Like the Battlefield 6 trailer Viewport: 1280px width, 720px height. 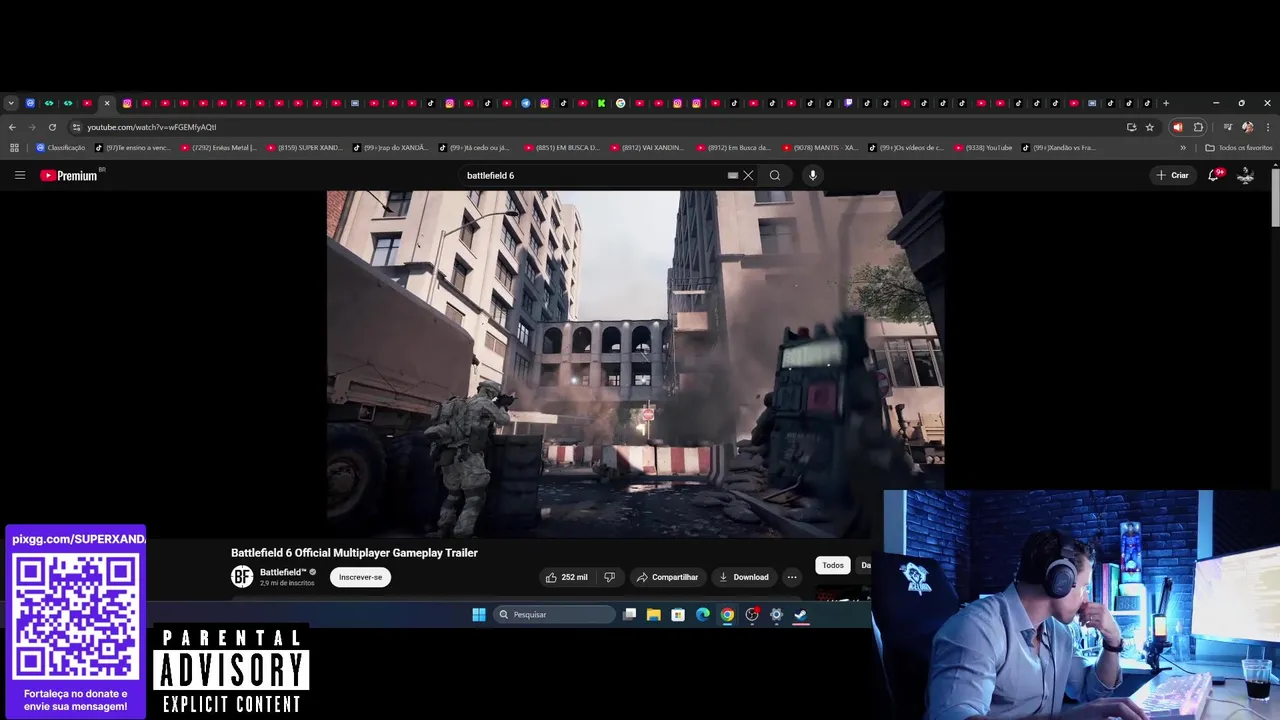(x=567, y=577)
